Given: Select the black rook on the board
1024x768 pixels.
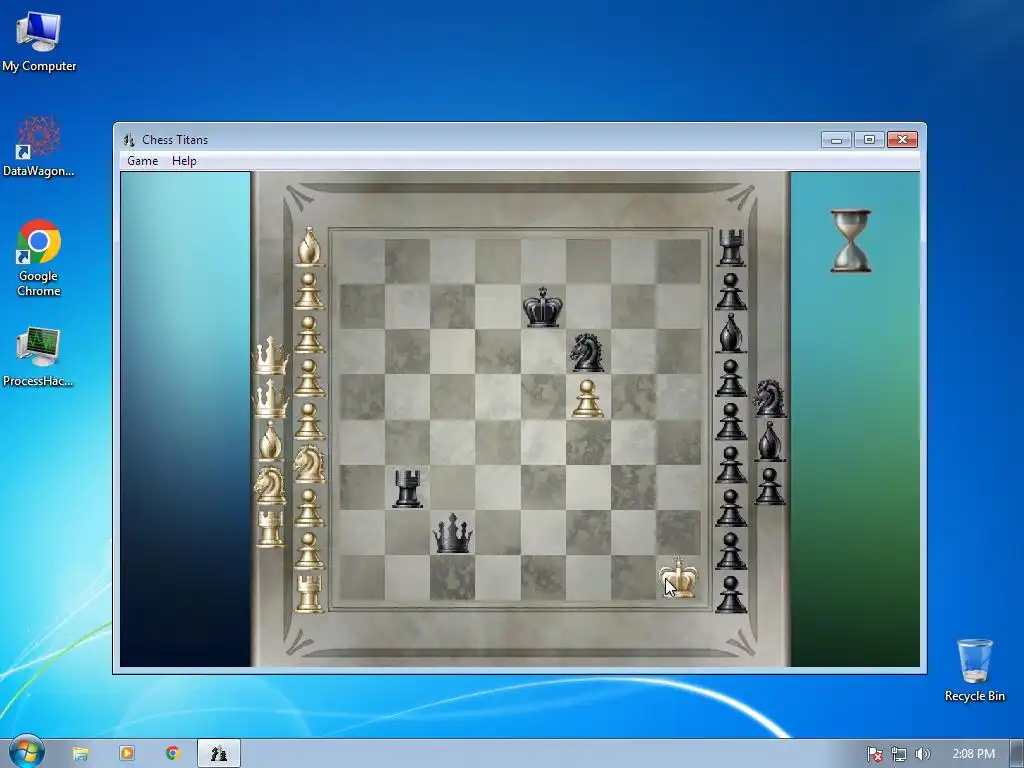Looking at the screenshot, I should tap(408, 488).
